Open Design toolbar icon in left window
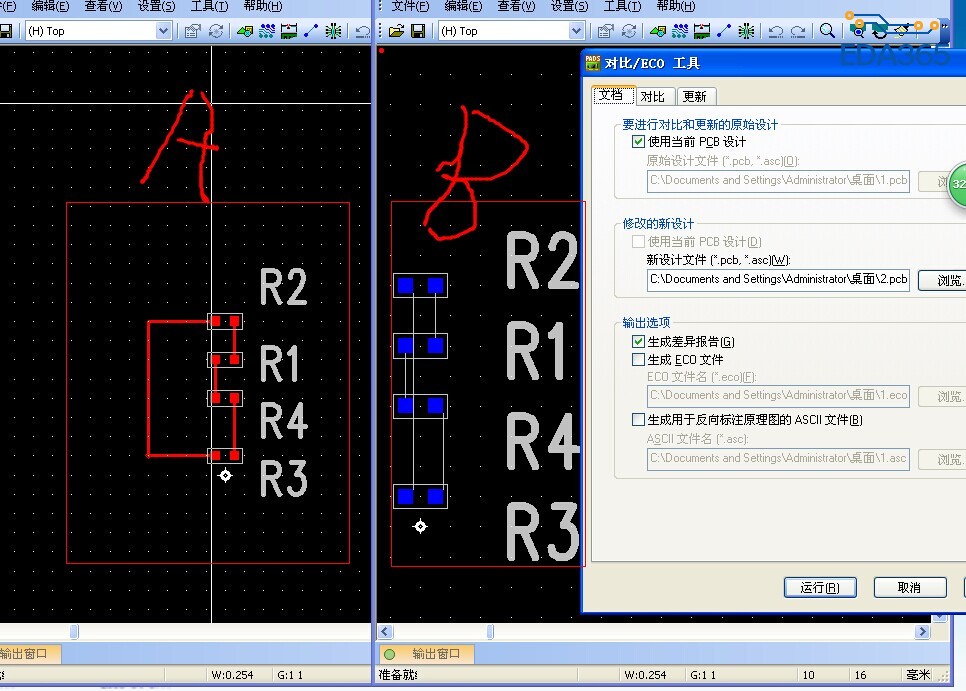Image resolution: width=966 pixels, height=691 pixels. pyautogui.click(x=267, y=31)
